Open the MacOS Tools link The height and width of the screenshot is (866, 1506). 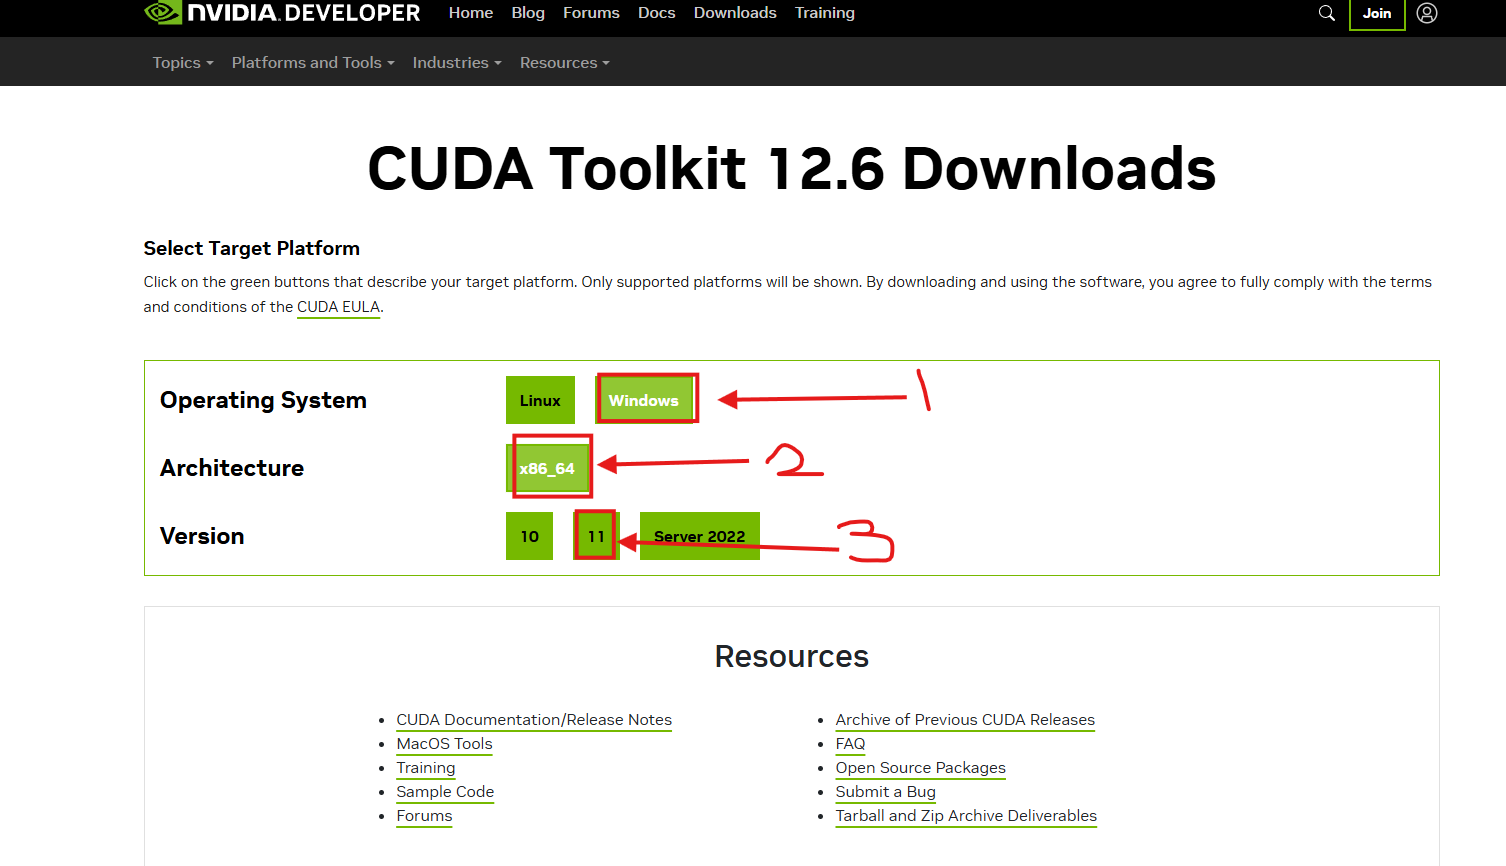[x=444, y=744]
